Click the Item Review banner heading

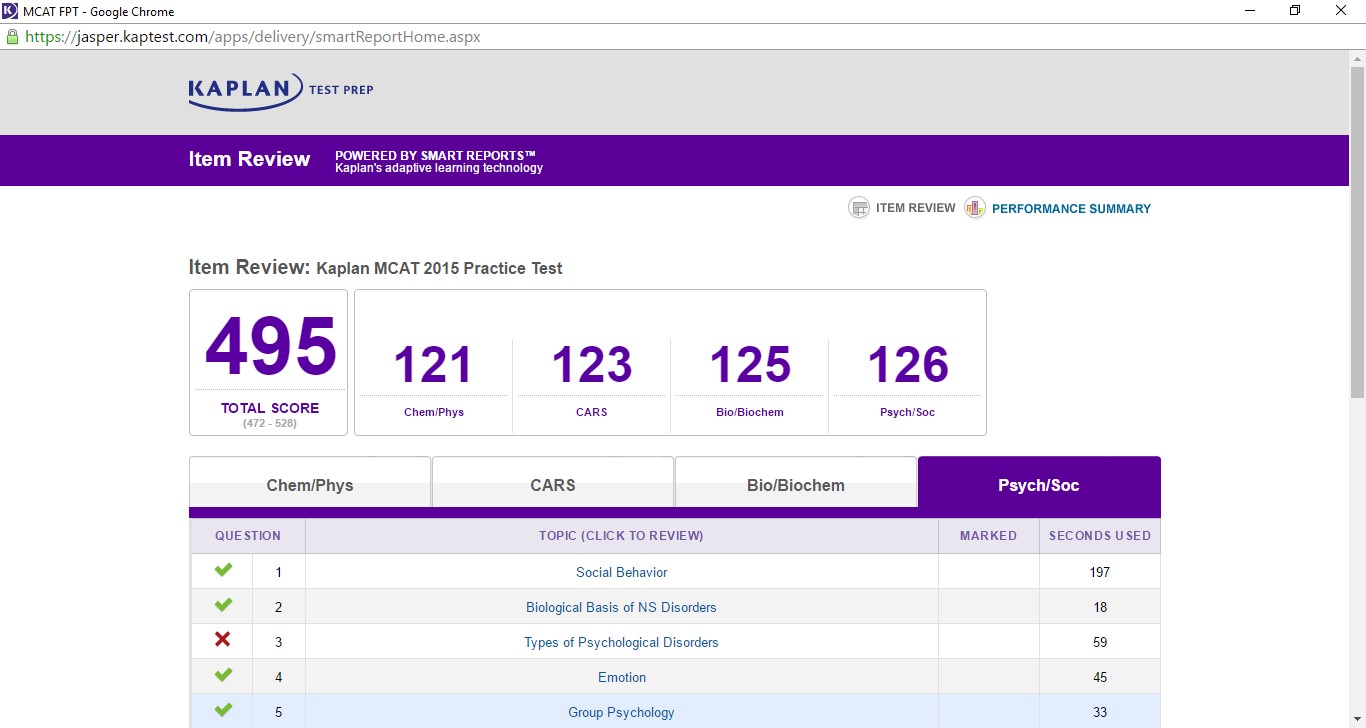[249, 159]
